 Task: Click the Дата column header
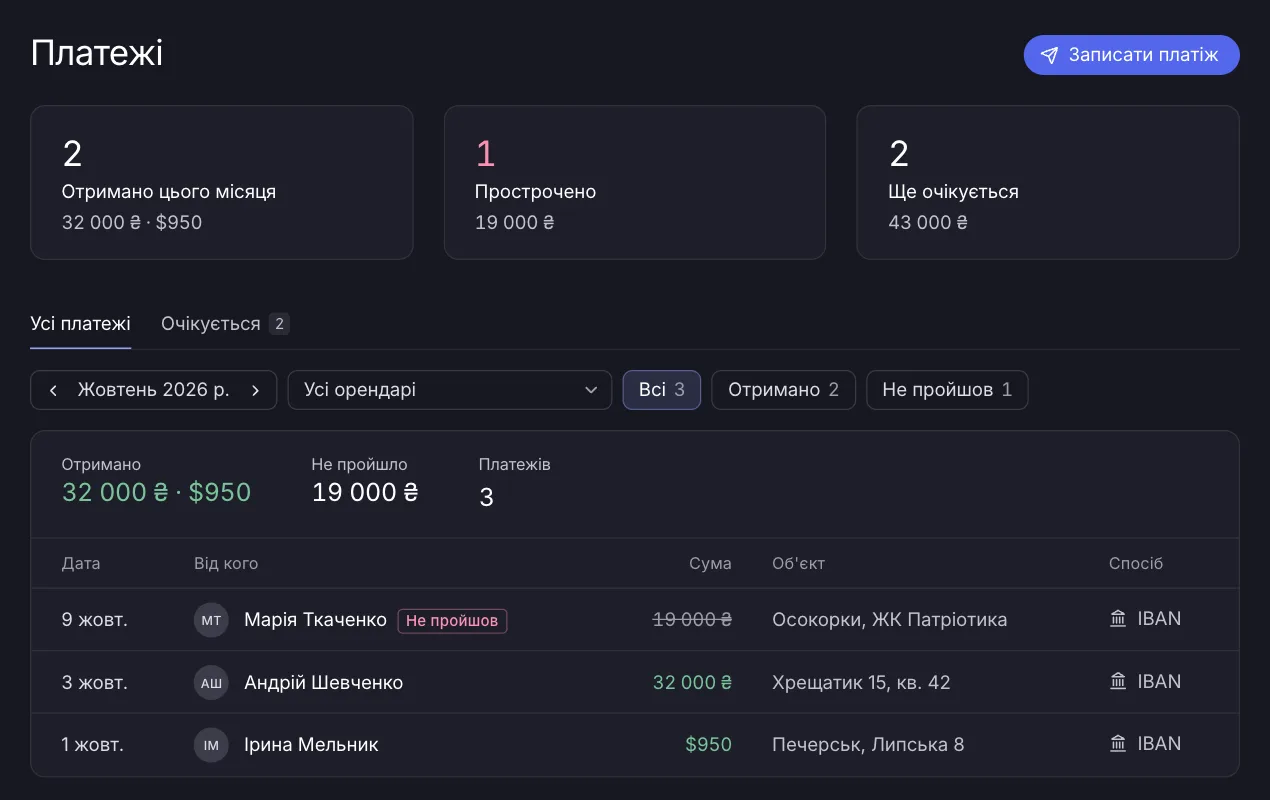point(81,564)
